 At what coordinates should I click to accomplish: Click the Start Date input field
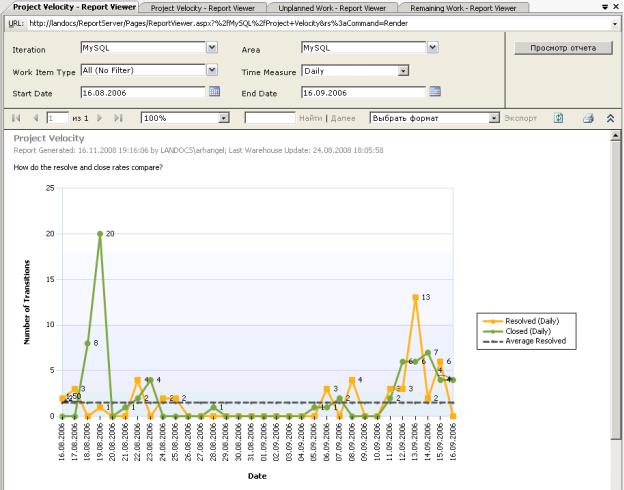coord(142,93)
